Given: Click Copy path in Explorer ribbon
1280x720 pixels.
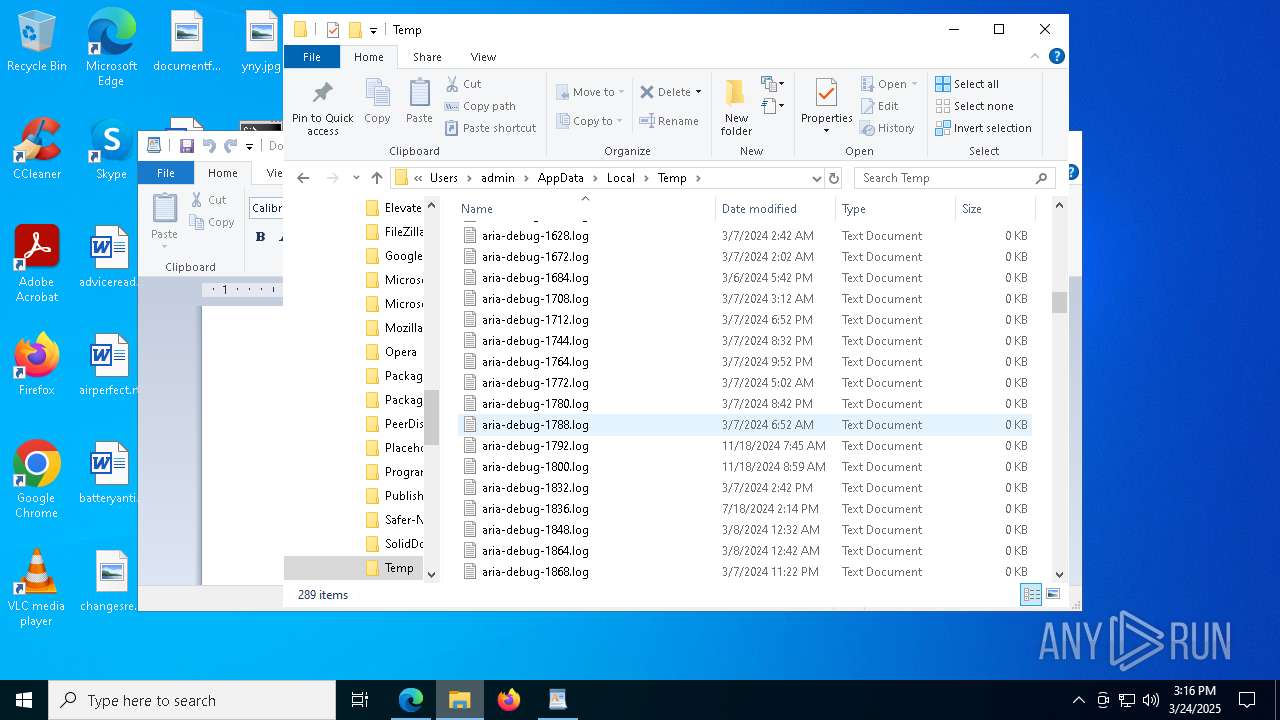Looking at the screenshot, I should (x=480, y=106).
